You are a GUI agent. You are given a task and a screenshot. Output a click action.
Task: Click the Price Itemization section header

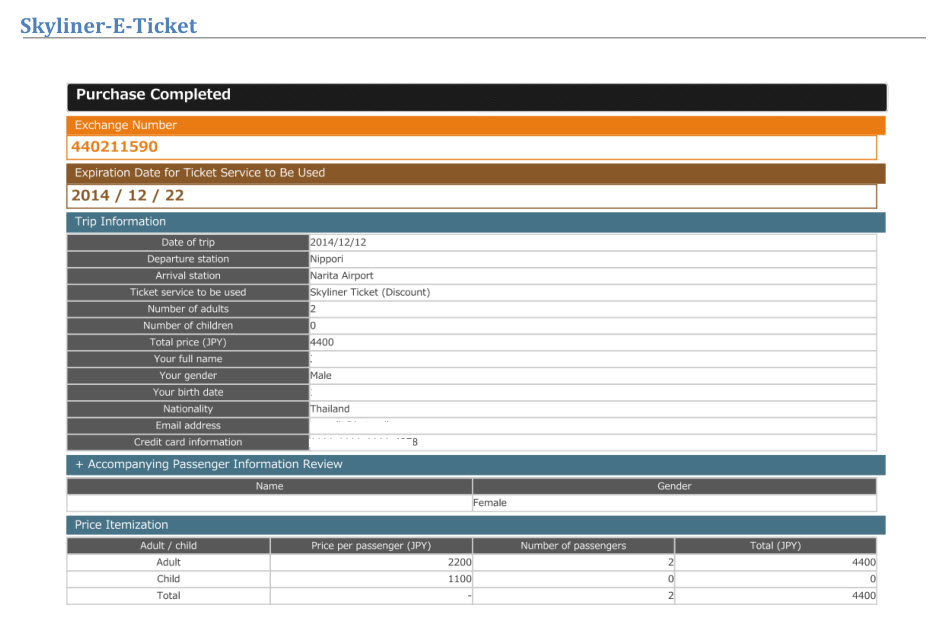tap(476, 525)
